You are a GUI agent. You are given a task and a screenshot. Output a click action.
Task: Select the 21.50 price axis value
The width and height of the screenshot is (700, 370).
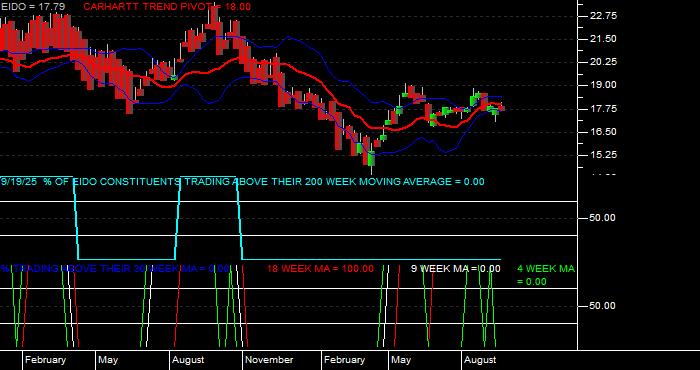(603, 39)
